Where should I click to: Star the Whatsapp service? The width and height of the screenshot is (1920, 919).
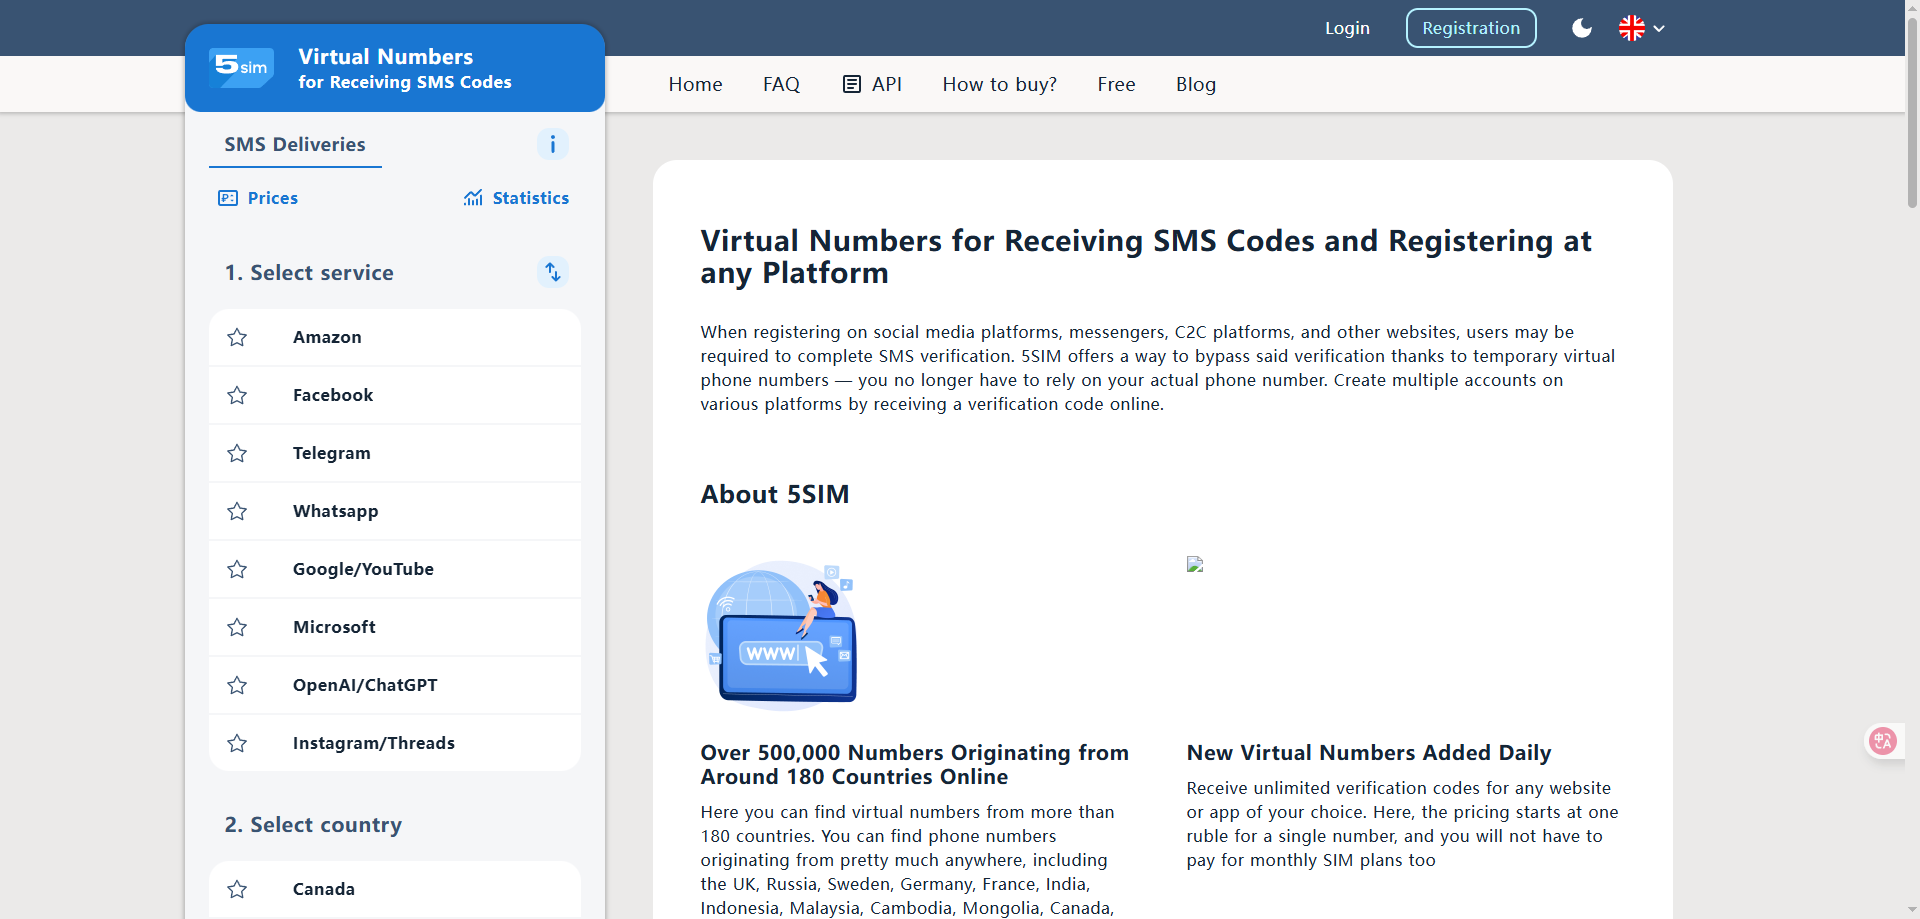pos(237,511)
